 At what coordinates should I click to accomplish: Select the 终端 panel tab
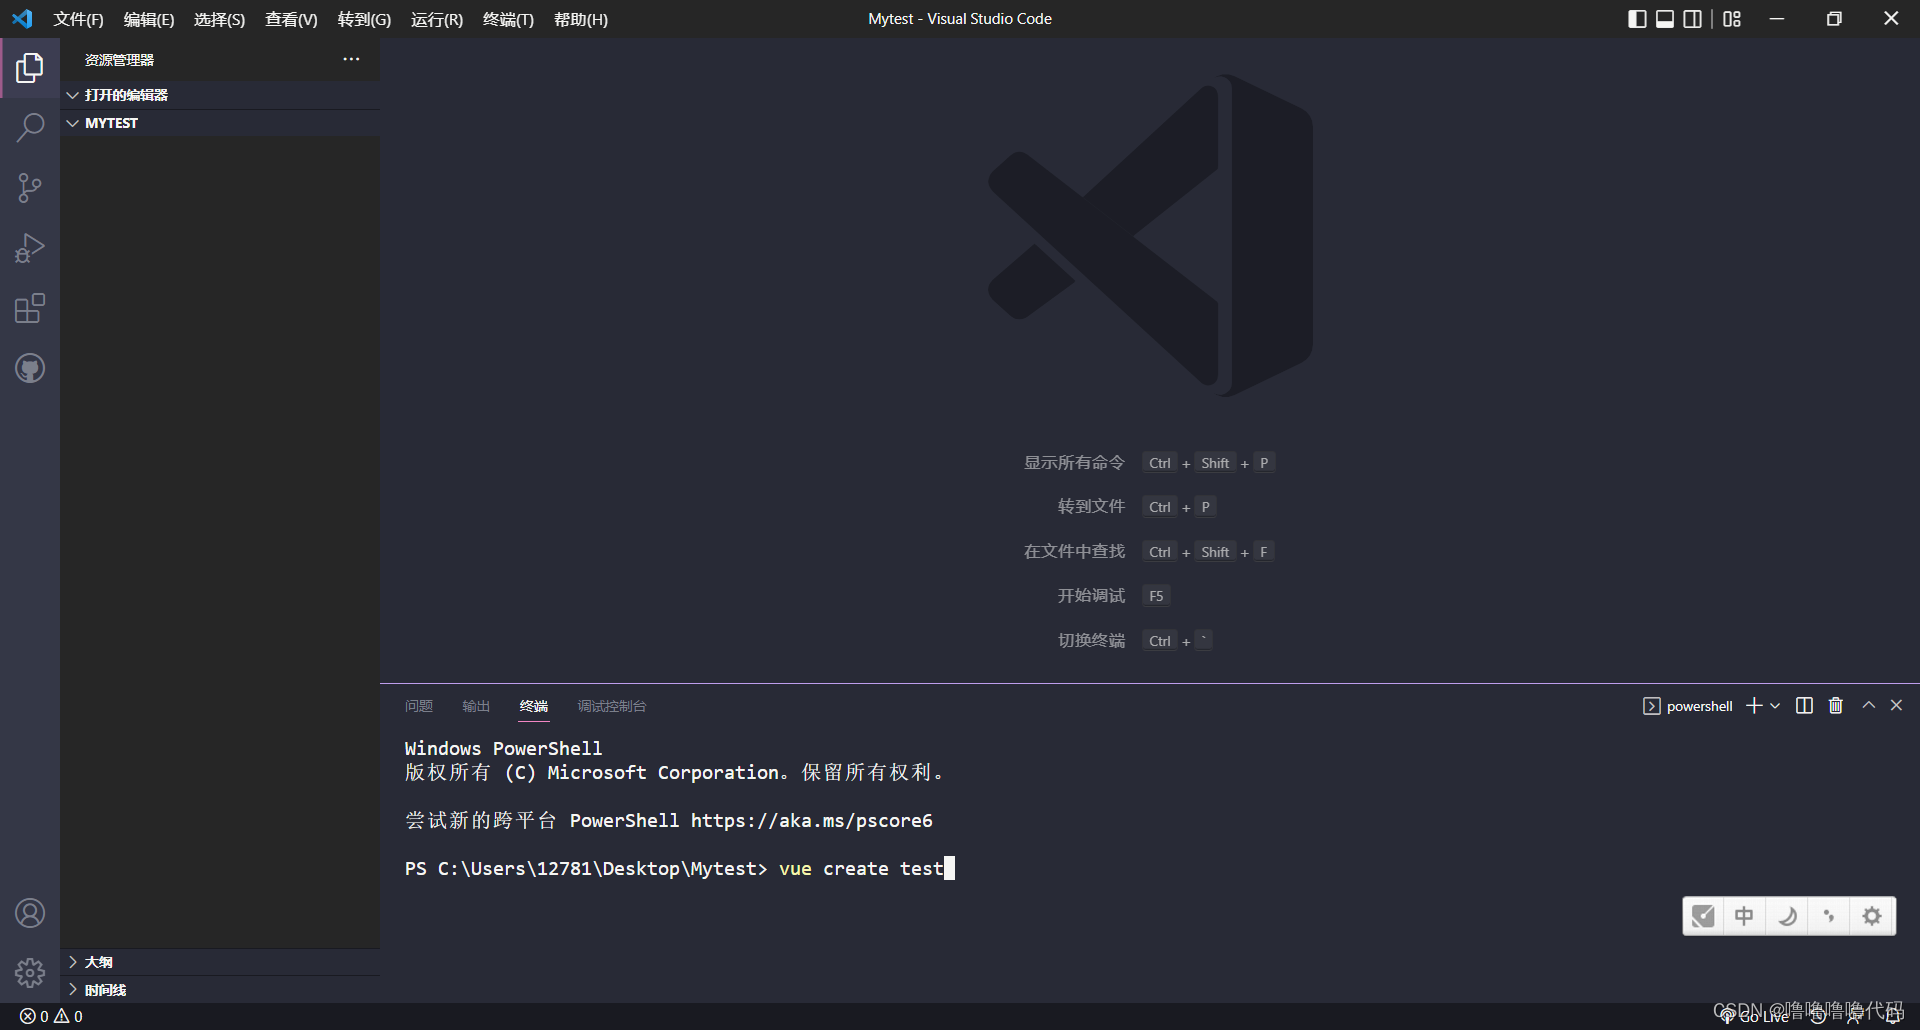click(x=534, y=706)
